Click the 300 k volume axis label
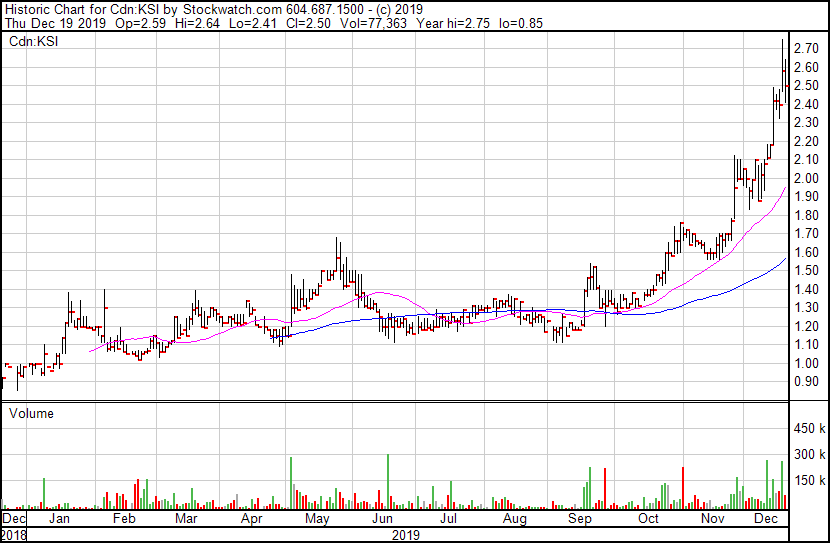830x543 pixels. (x=810, y=455)
